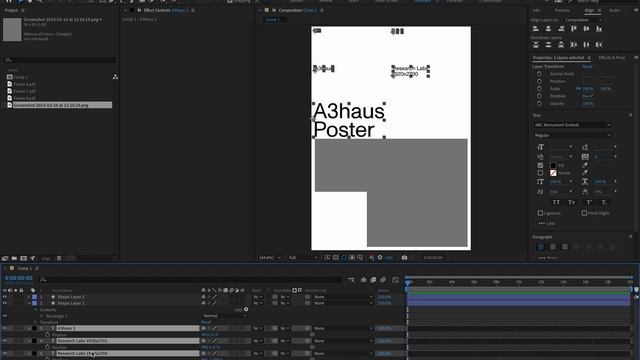Hide Research Labs 1920x2701 layer visibility

pyautogui.click(x=4, y=341)
